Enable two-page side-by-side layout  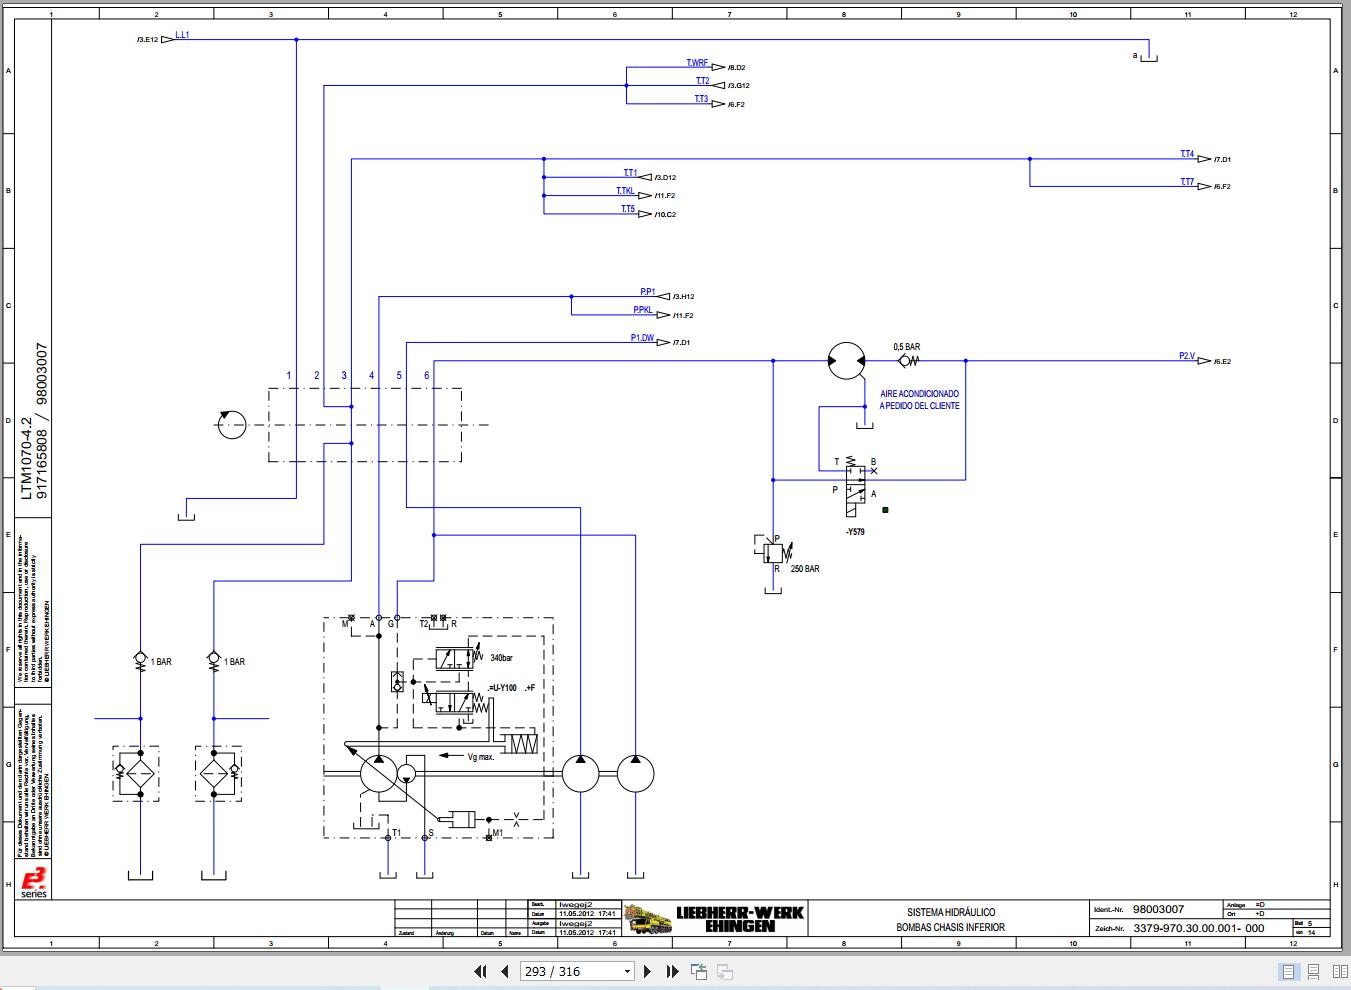1338,971
